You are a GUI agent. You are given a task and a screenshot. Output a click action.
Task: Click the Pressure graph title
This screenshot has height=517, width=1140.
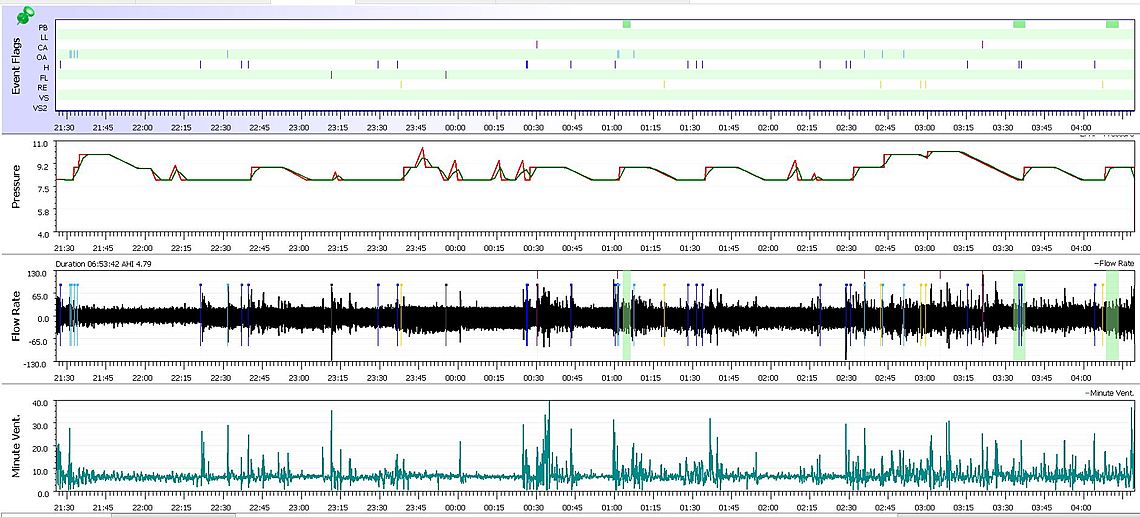tap(16, 189)
